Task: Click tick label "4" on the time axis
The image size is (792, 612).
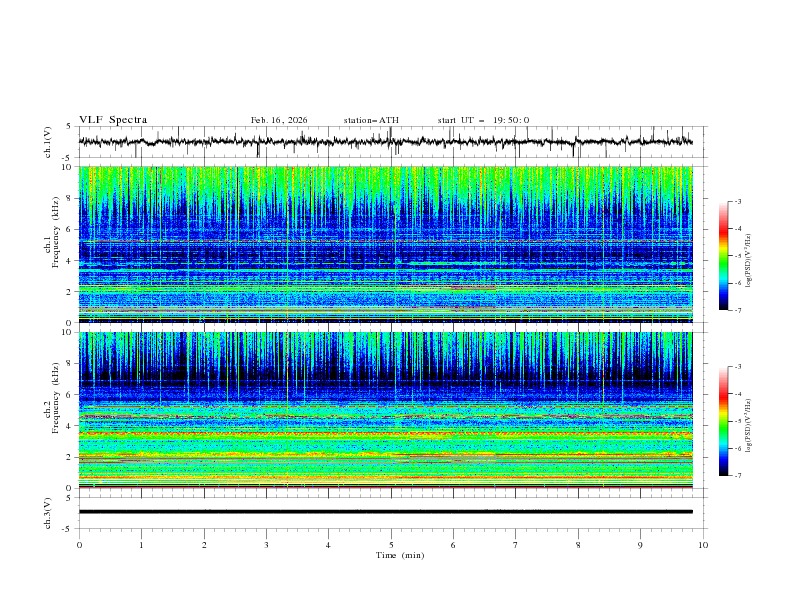Action: point(328,545)
